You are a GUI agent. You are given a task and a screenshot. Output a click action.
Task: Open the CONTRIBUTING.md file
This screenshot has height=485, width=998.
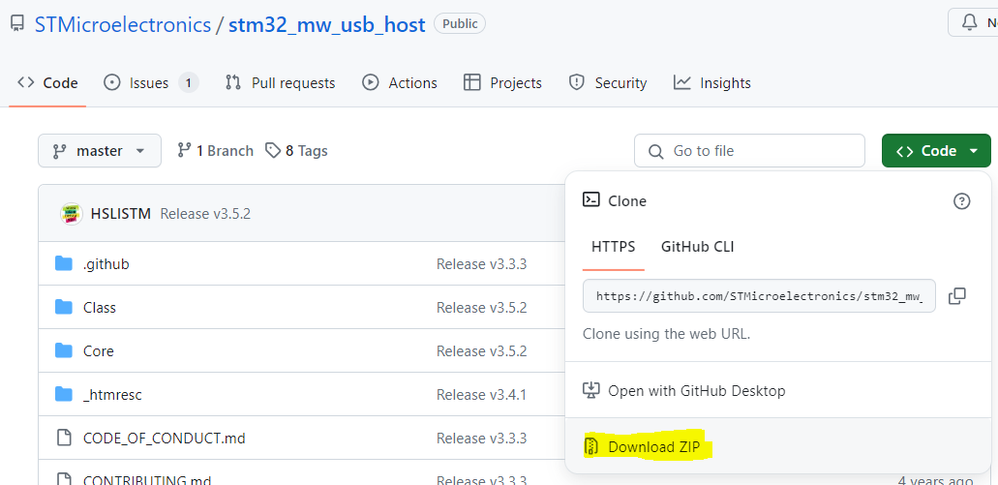[146, 480]
